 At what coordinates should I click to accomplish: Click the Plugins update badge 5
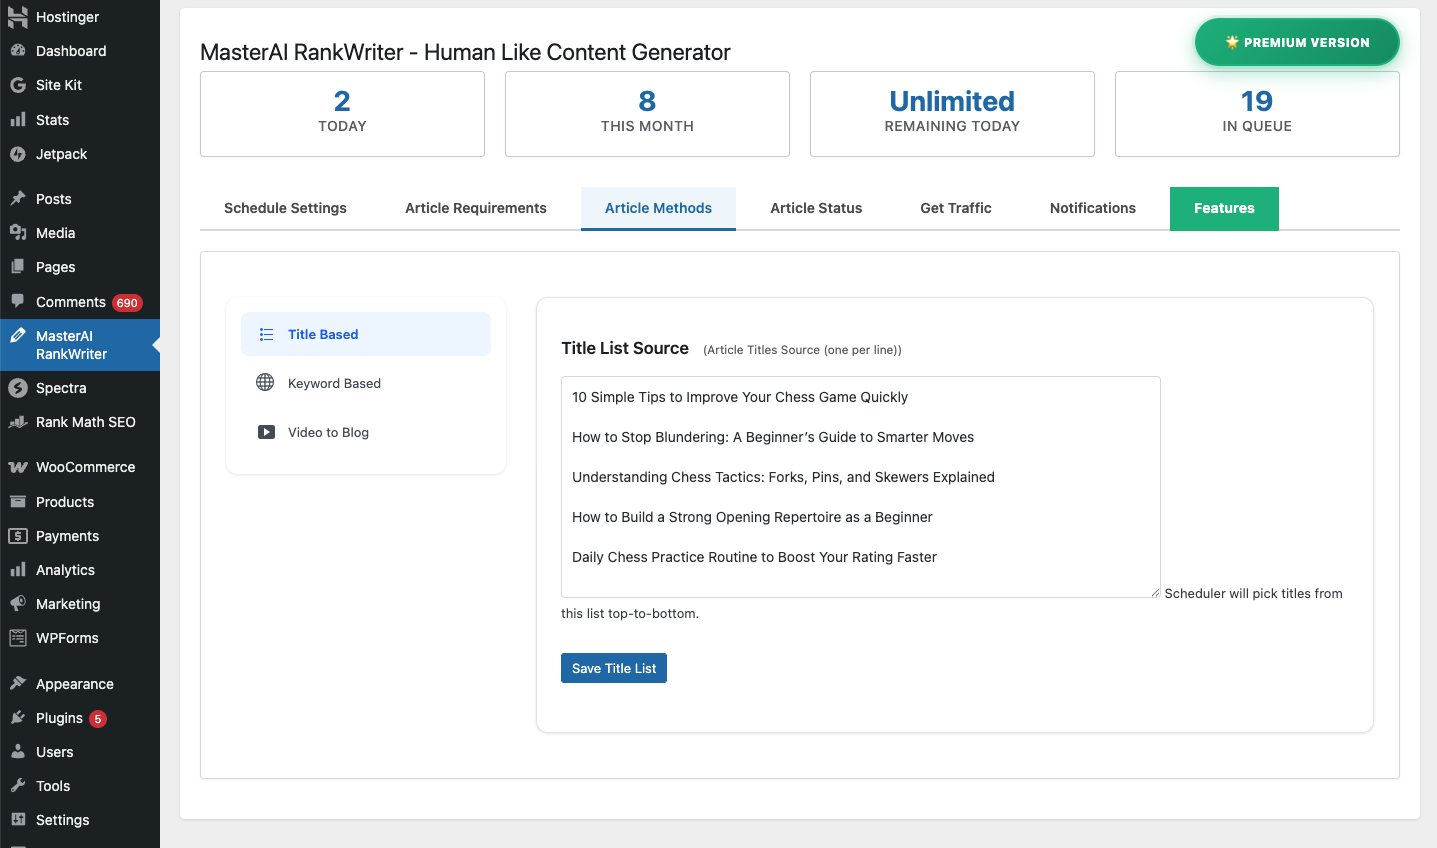pos(98,719)
